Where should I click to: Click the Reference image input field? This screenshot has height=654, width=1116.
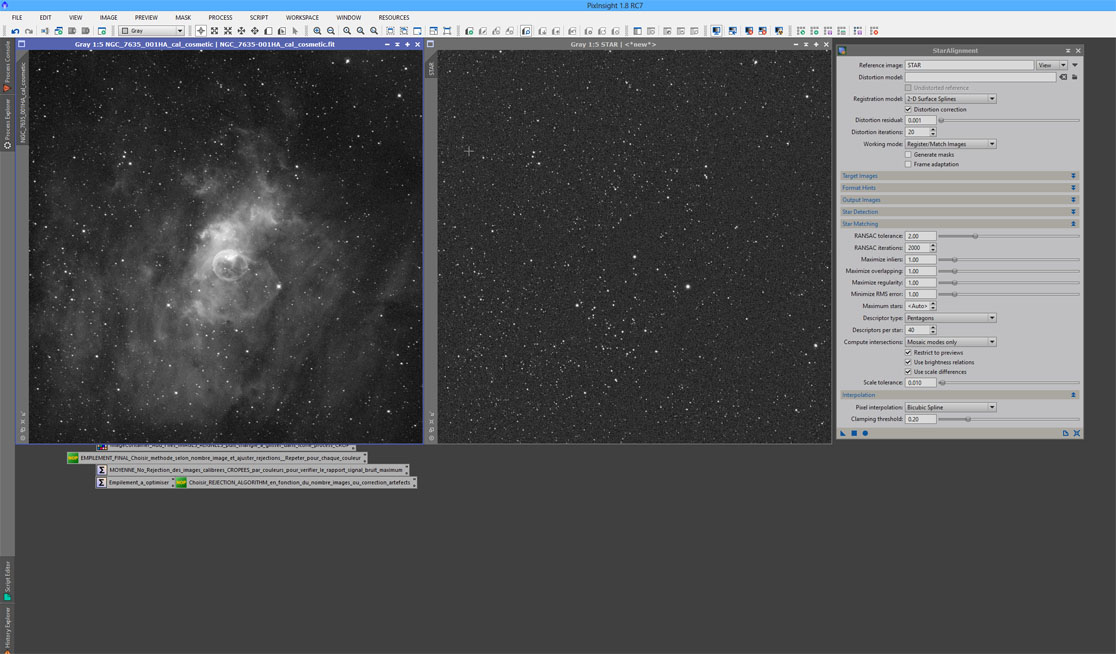(969, 65)
